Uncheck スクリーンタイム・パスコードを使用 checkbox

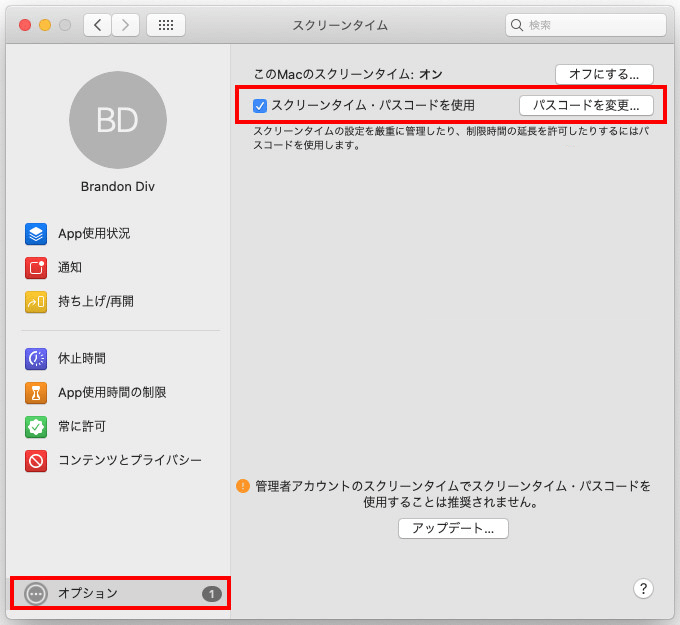260,105
